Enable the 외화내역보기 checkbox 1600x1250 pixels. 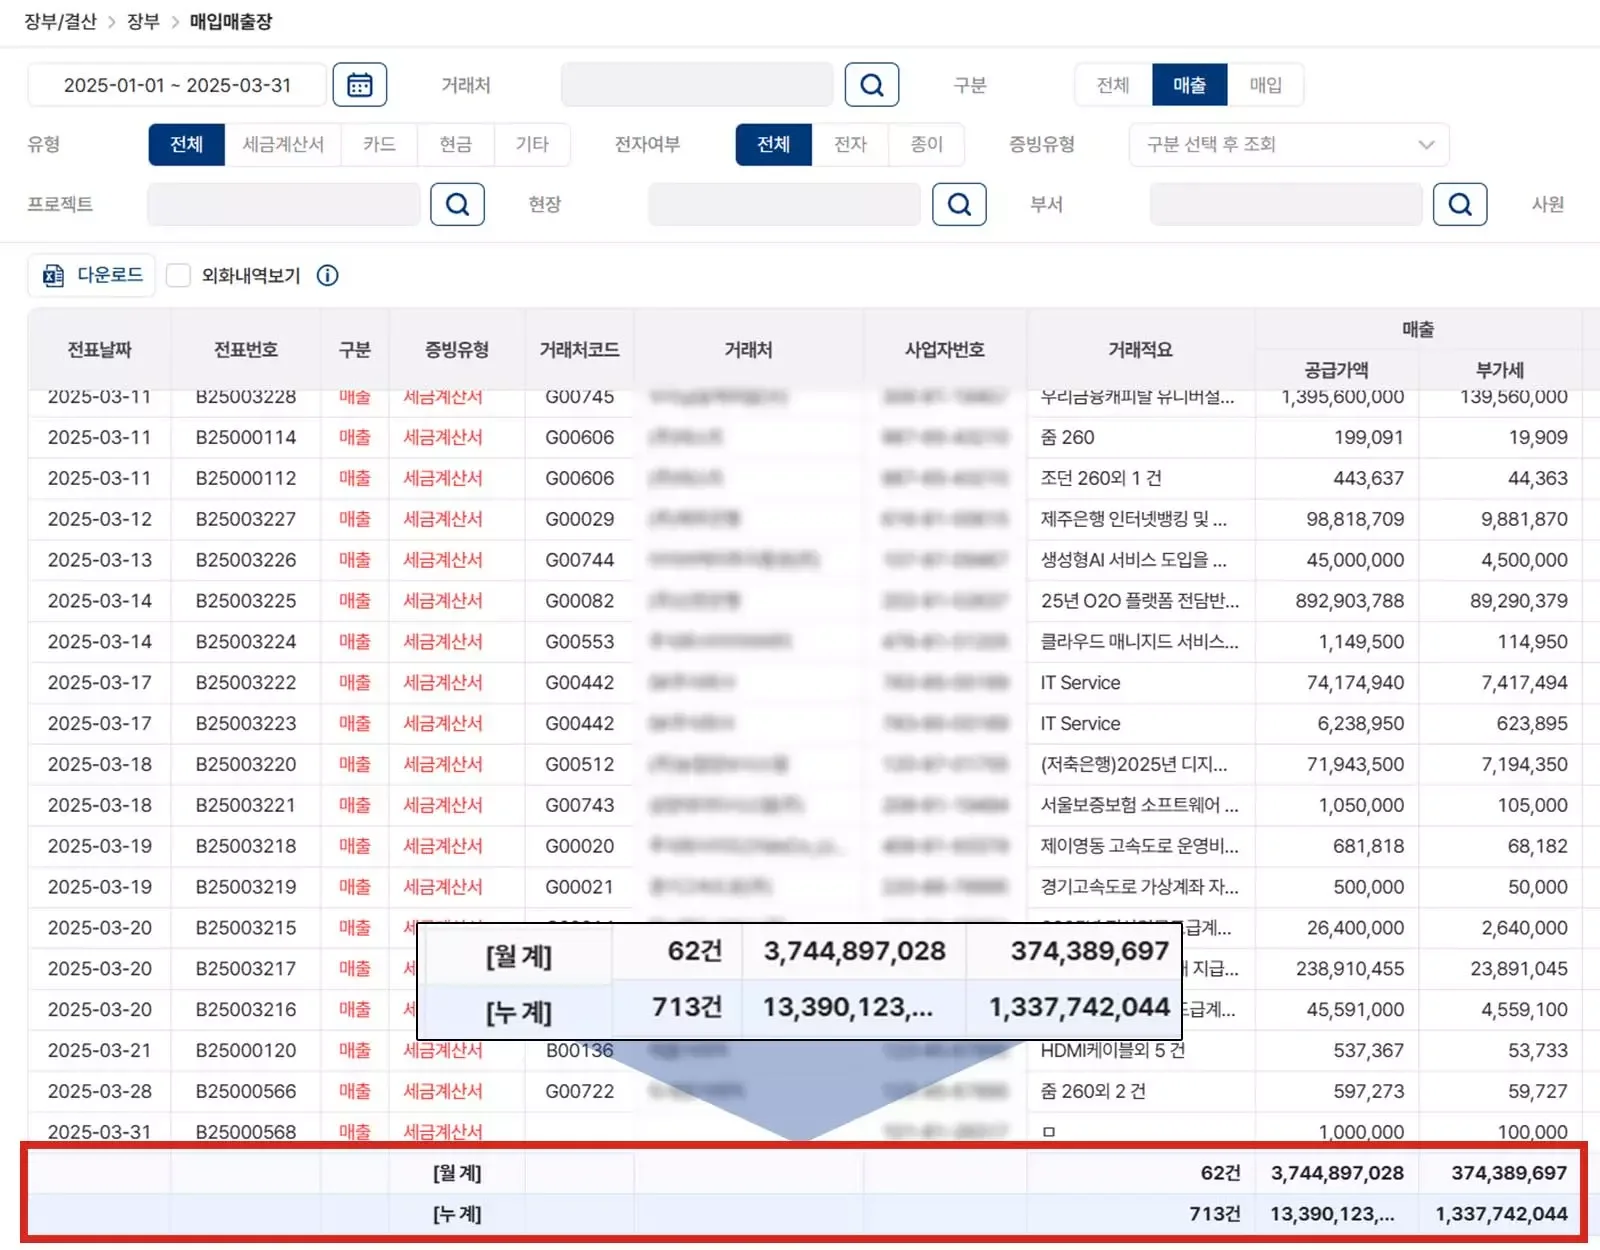pos(179,276)
